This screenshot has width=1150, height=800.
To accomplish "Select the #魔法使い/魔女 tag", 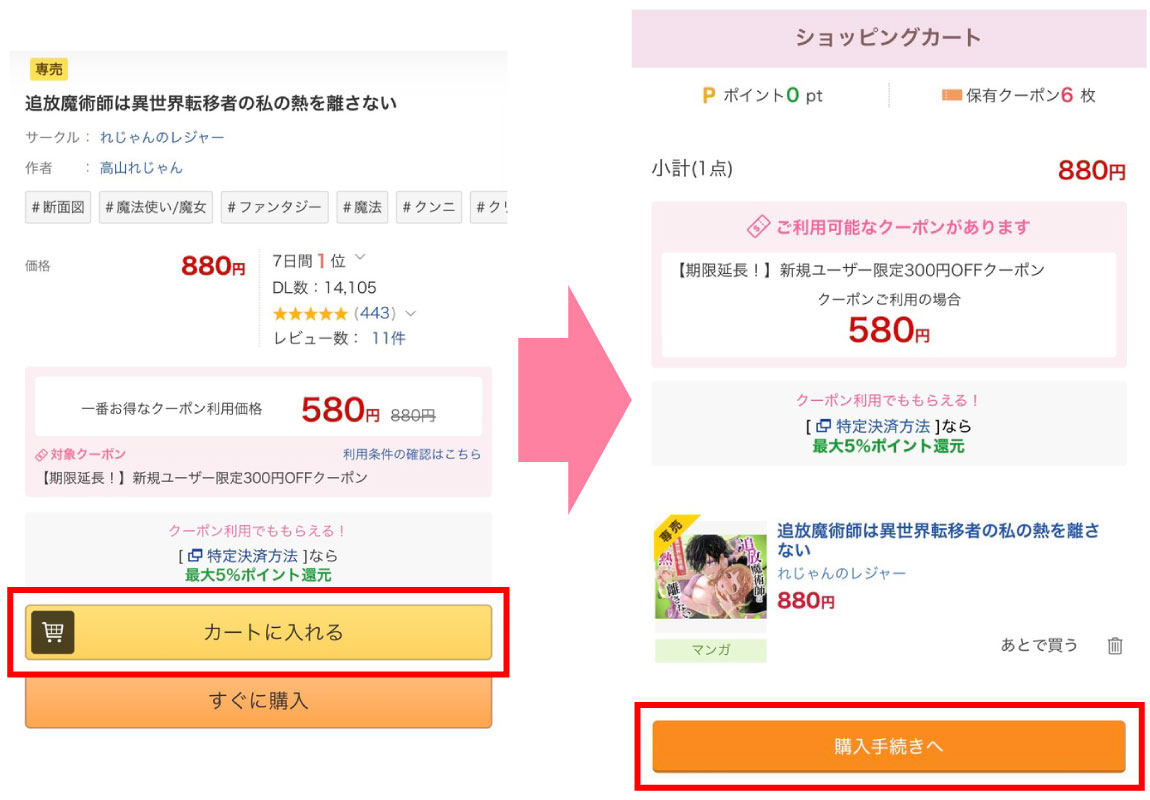I will pos(155,207).
